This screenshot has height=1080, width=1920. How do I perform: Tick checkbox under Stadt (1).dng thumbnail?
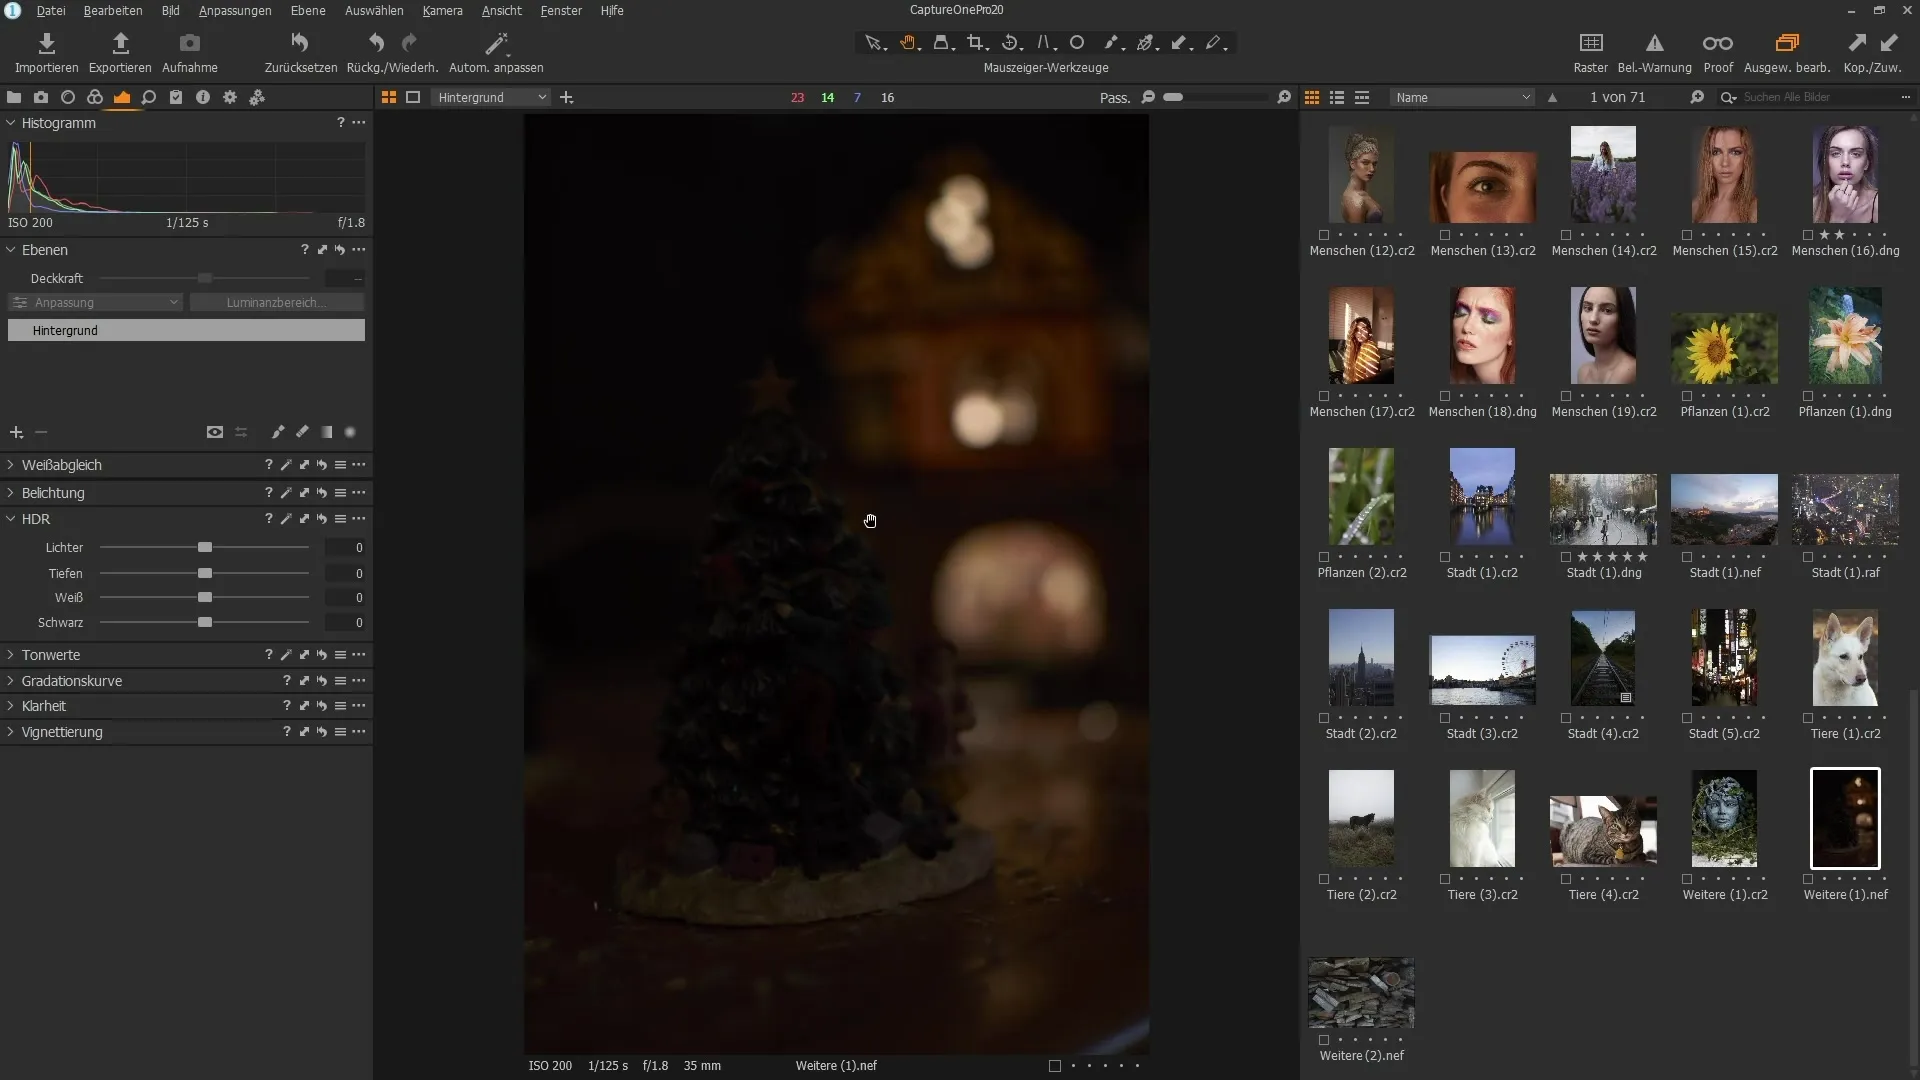click(x=1566, y=557)
